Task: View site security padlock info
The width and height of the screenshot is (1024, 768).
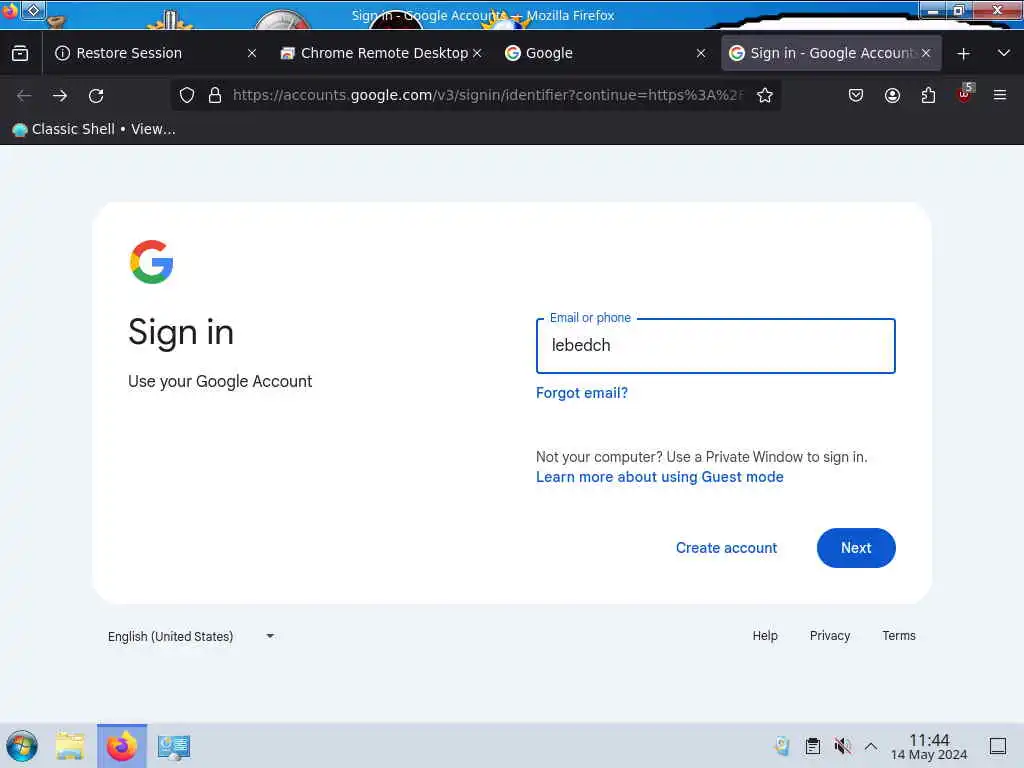Action: [x=215, y=95]
